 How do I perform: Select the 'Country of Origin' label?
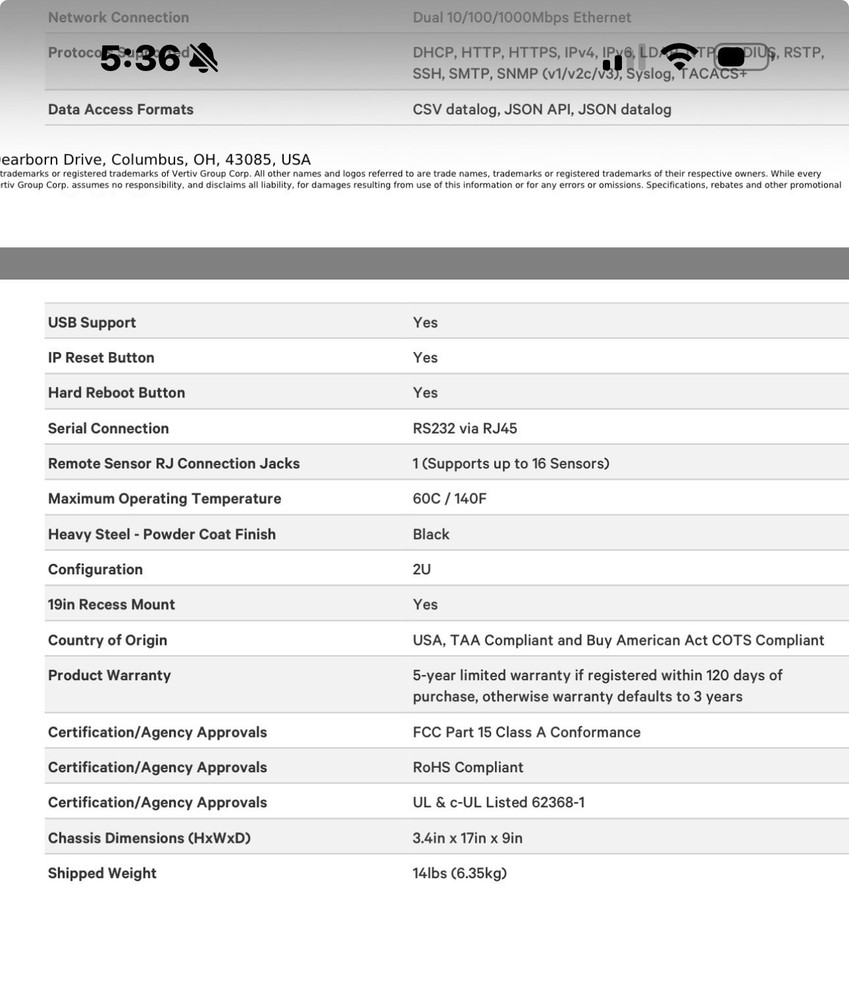[107, 640]
